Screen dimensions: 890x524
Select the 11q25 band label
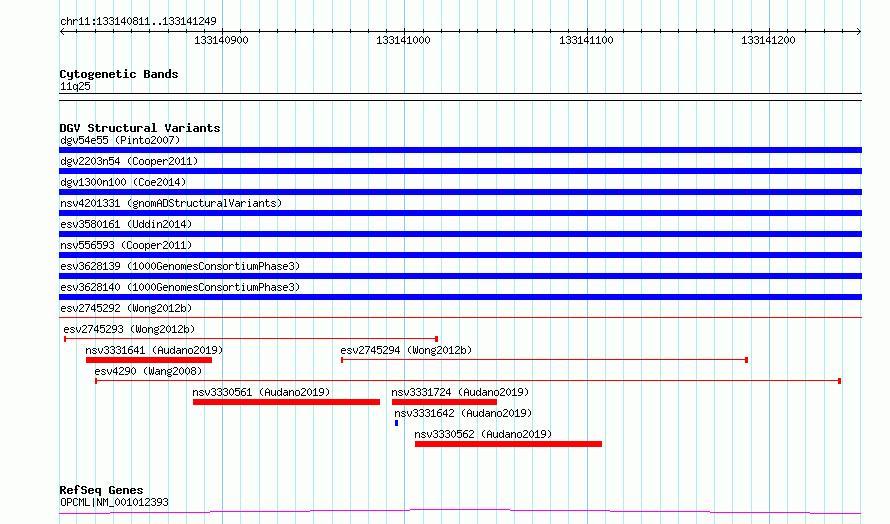[x=75, y=86]
